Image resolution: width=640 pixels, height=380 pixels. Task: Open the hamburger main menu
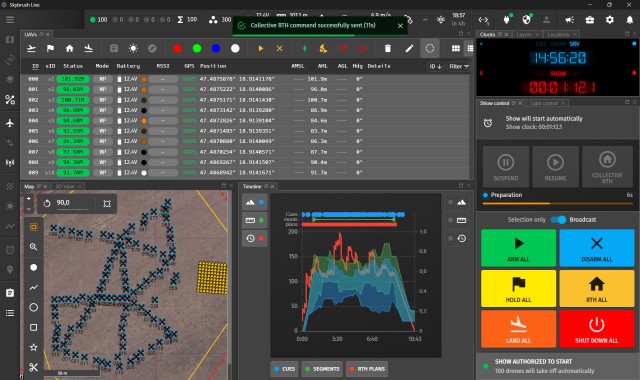coord(10,20)
